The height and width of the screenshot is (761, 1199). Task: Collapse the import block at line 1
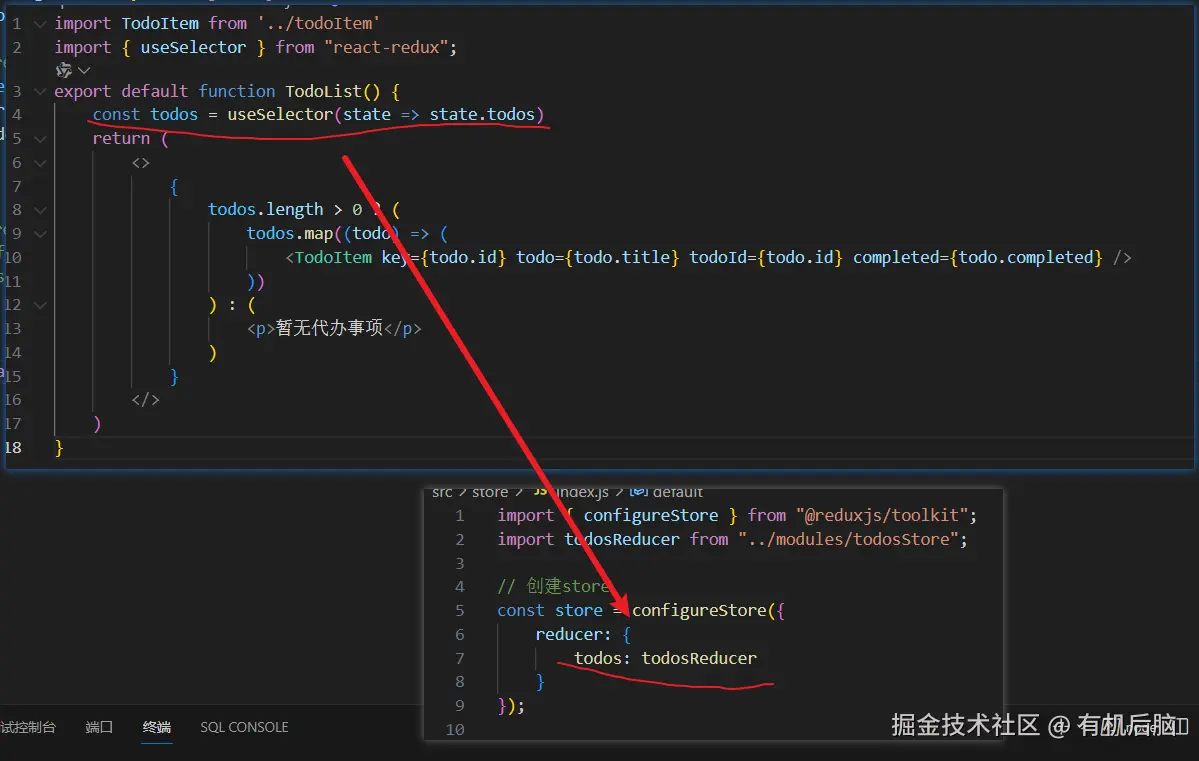tap(40, 24)
